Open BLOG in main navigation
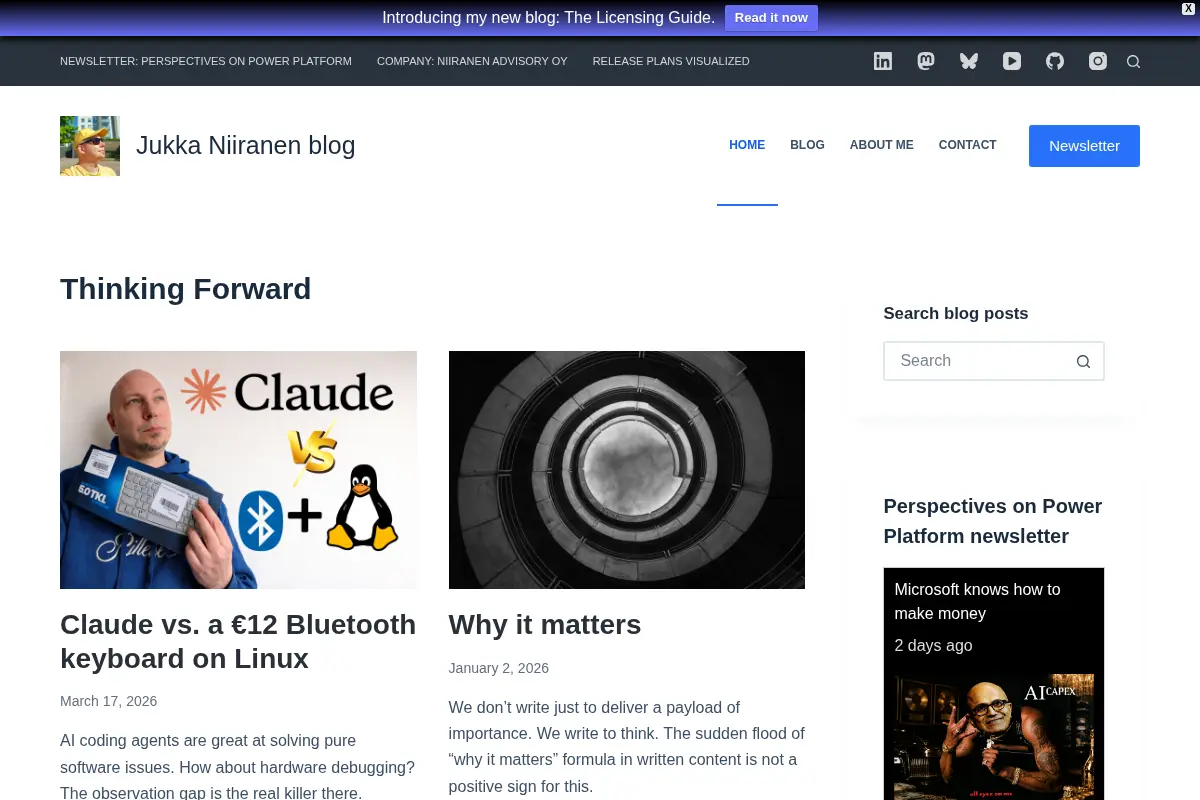The height and width of the screenshot is (800, 1200). click(807, 145)
